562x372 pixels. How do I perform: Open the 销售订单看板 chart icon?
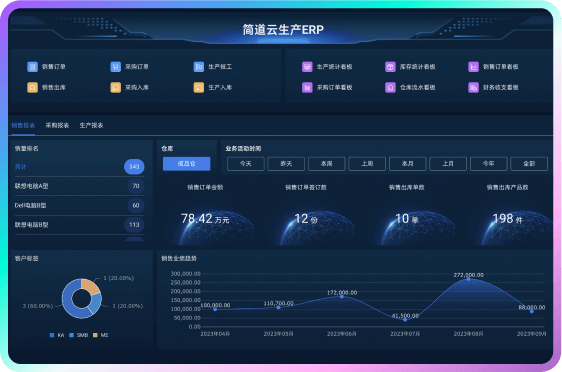[x=473, y=67]
